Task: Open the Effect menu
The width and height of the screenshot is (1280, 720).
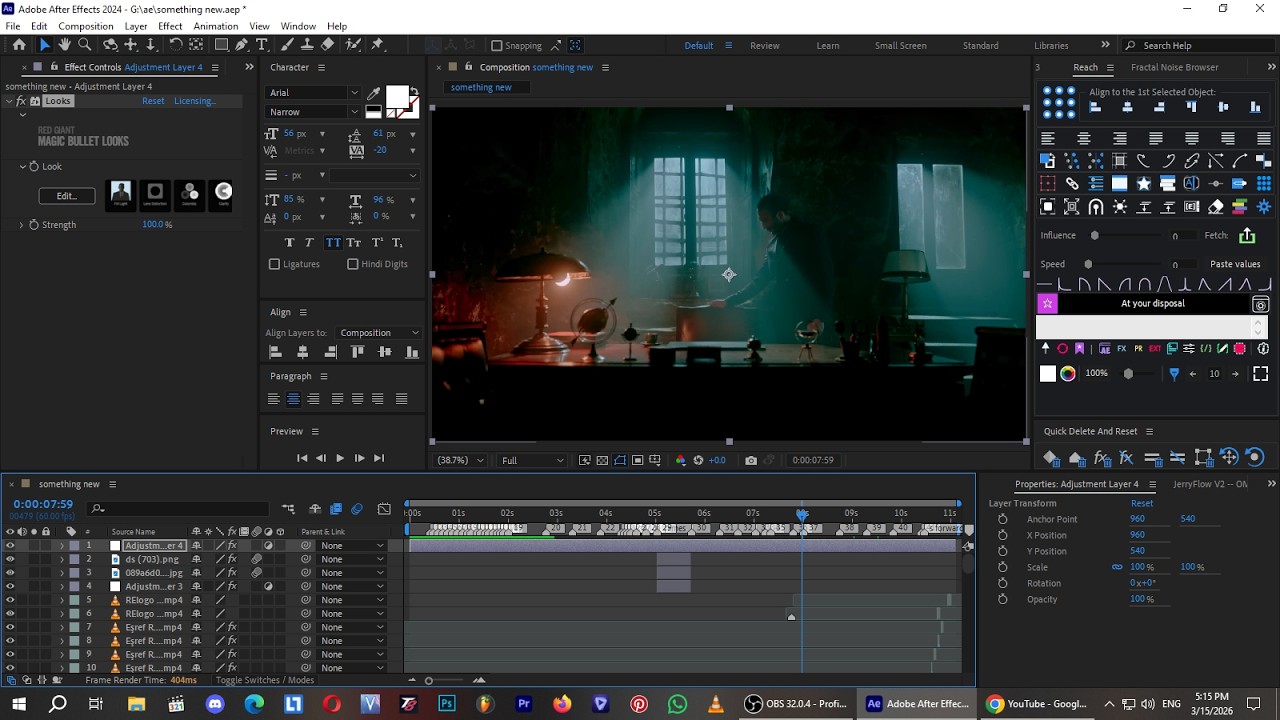Action: 170,26
